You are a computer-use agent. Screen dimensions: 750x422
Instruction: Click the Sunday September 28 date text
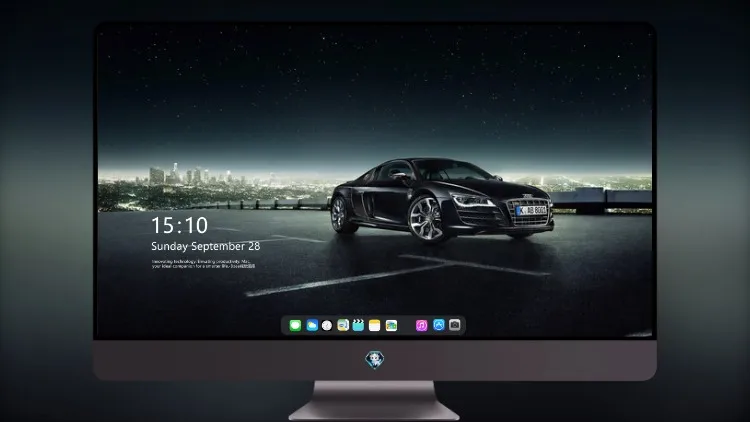click(206, 246)
